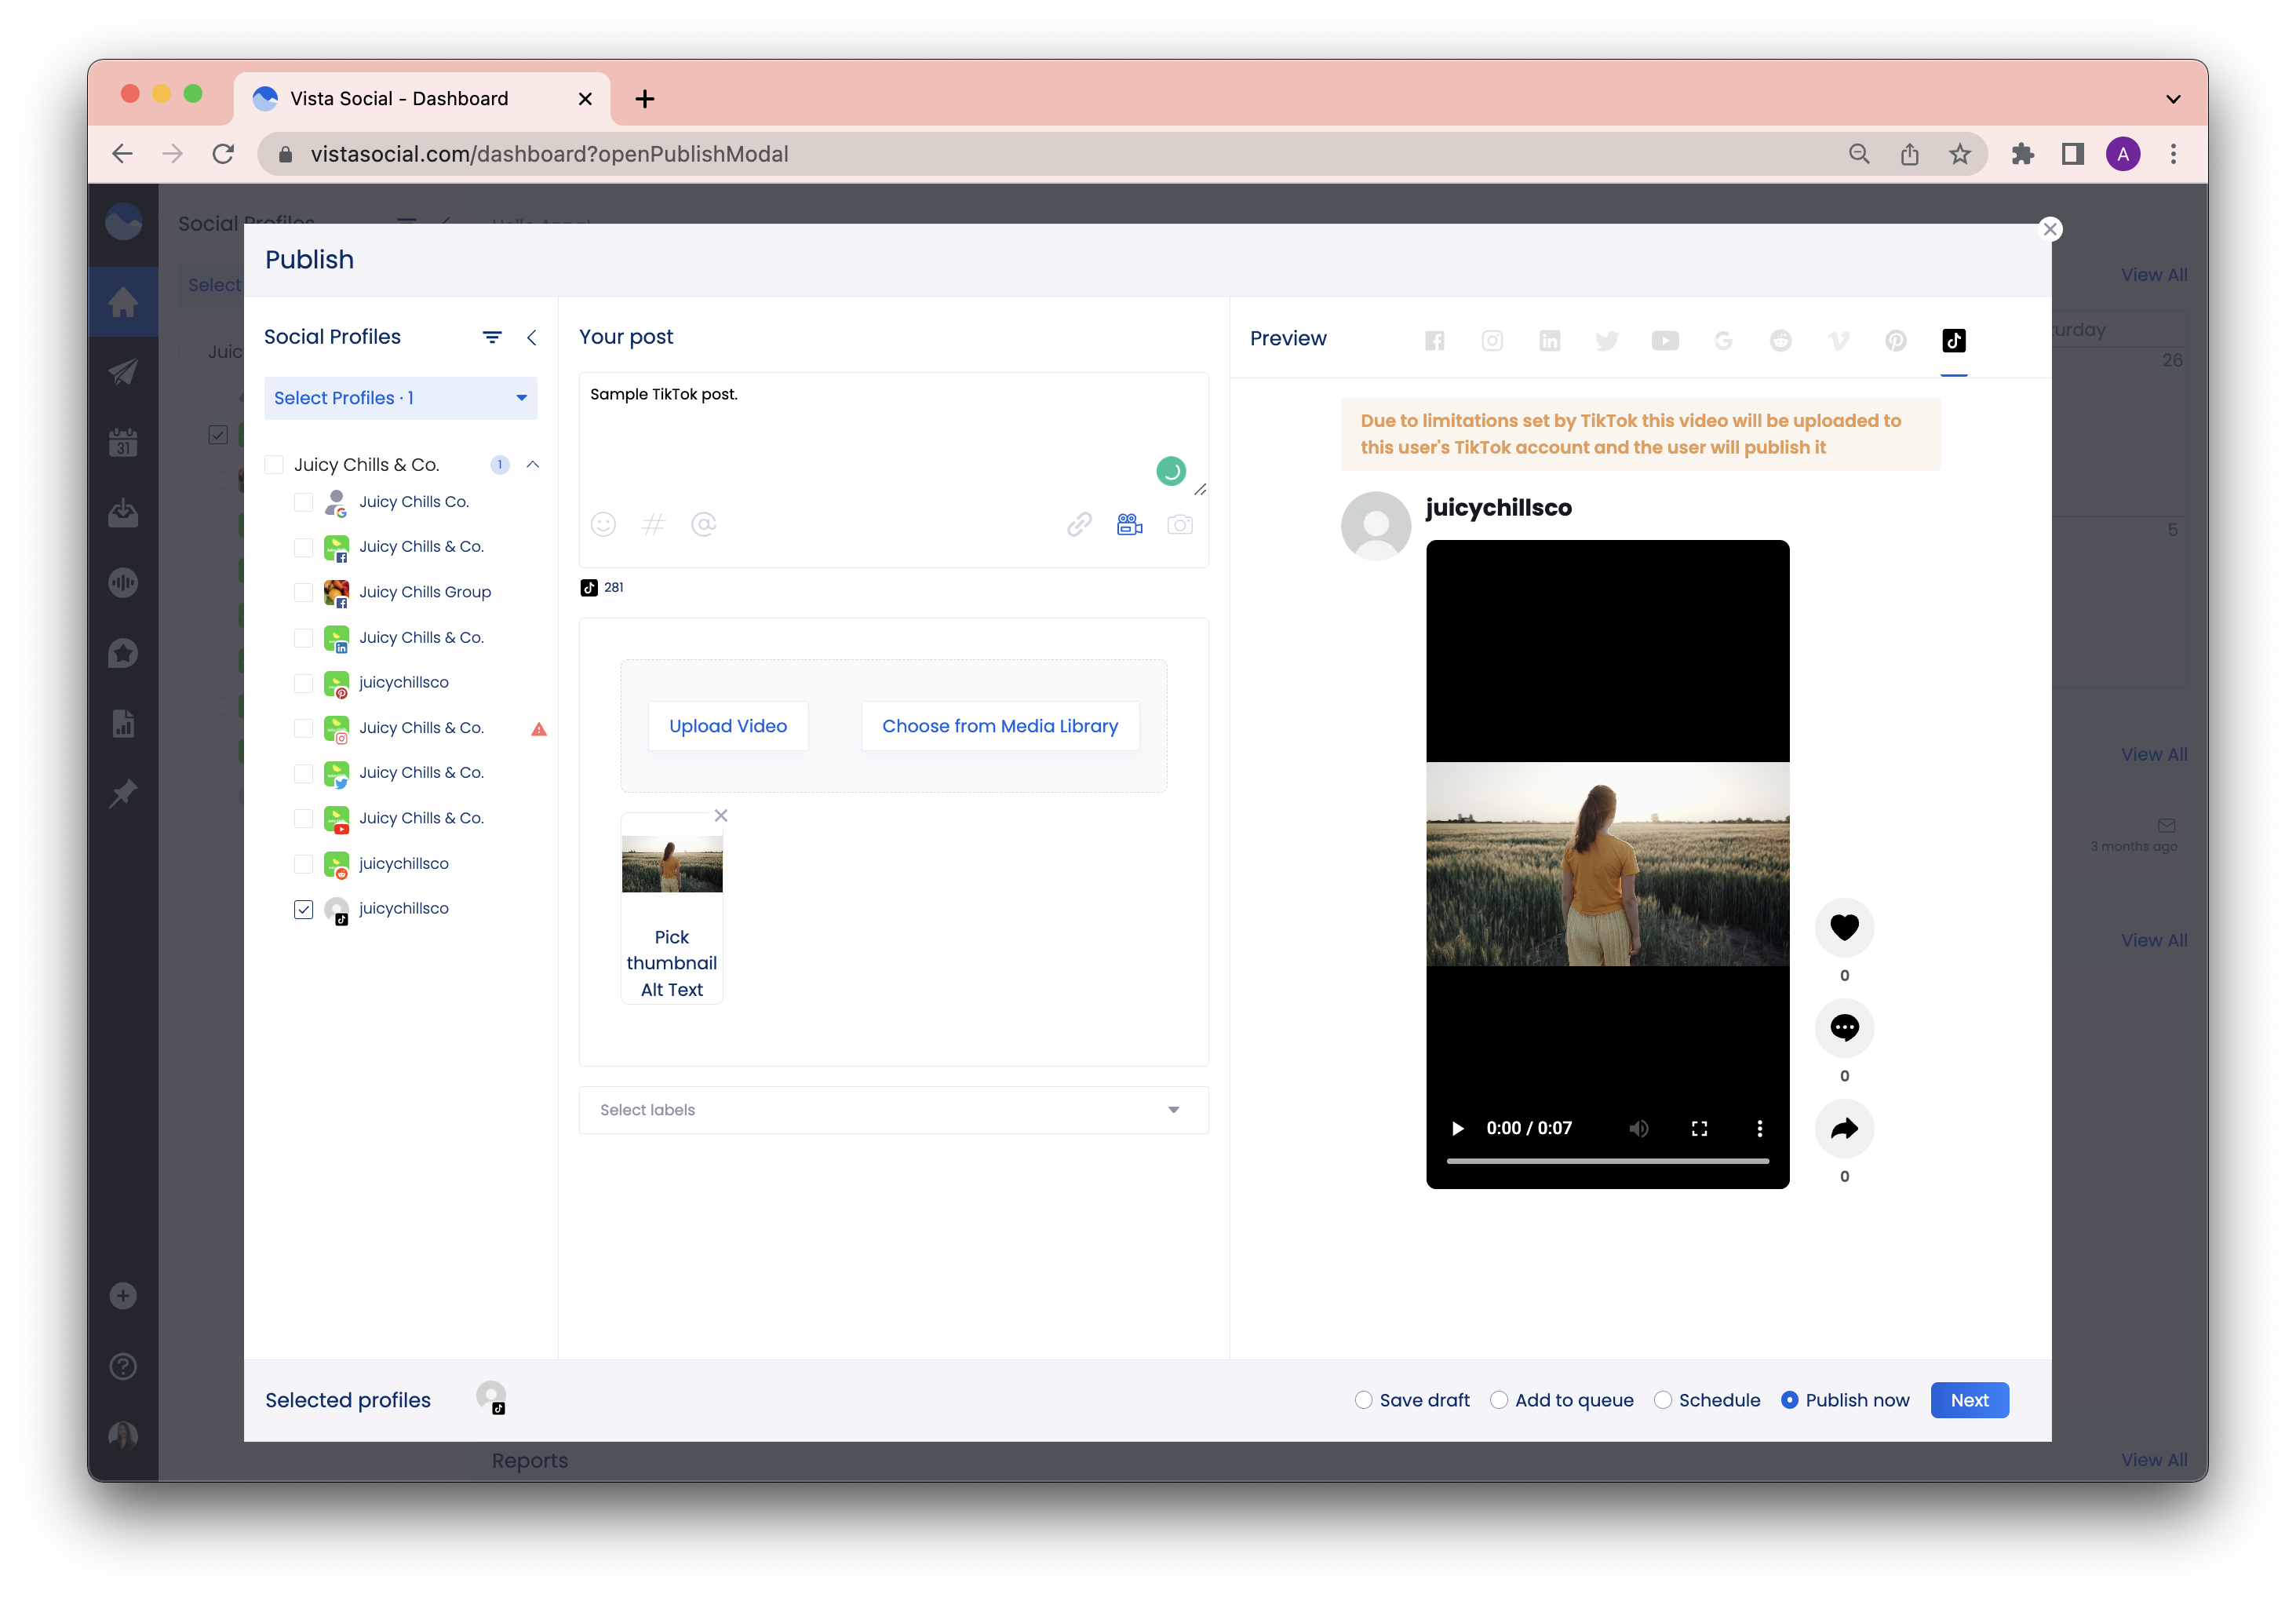
Task: Click the comment bubble icon in preview
Action: tap(1844, 1028)
